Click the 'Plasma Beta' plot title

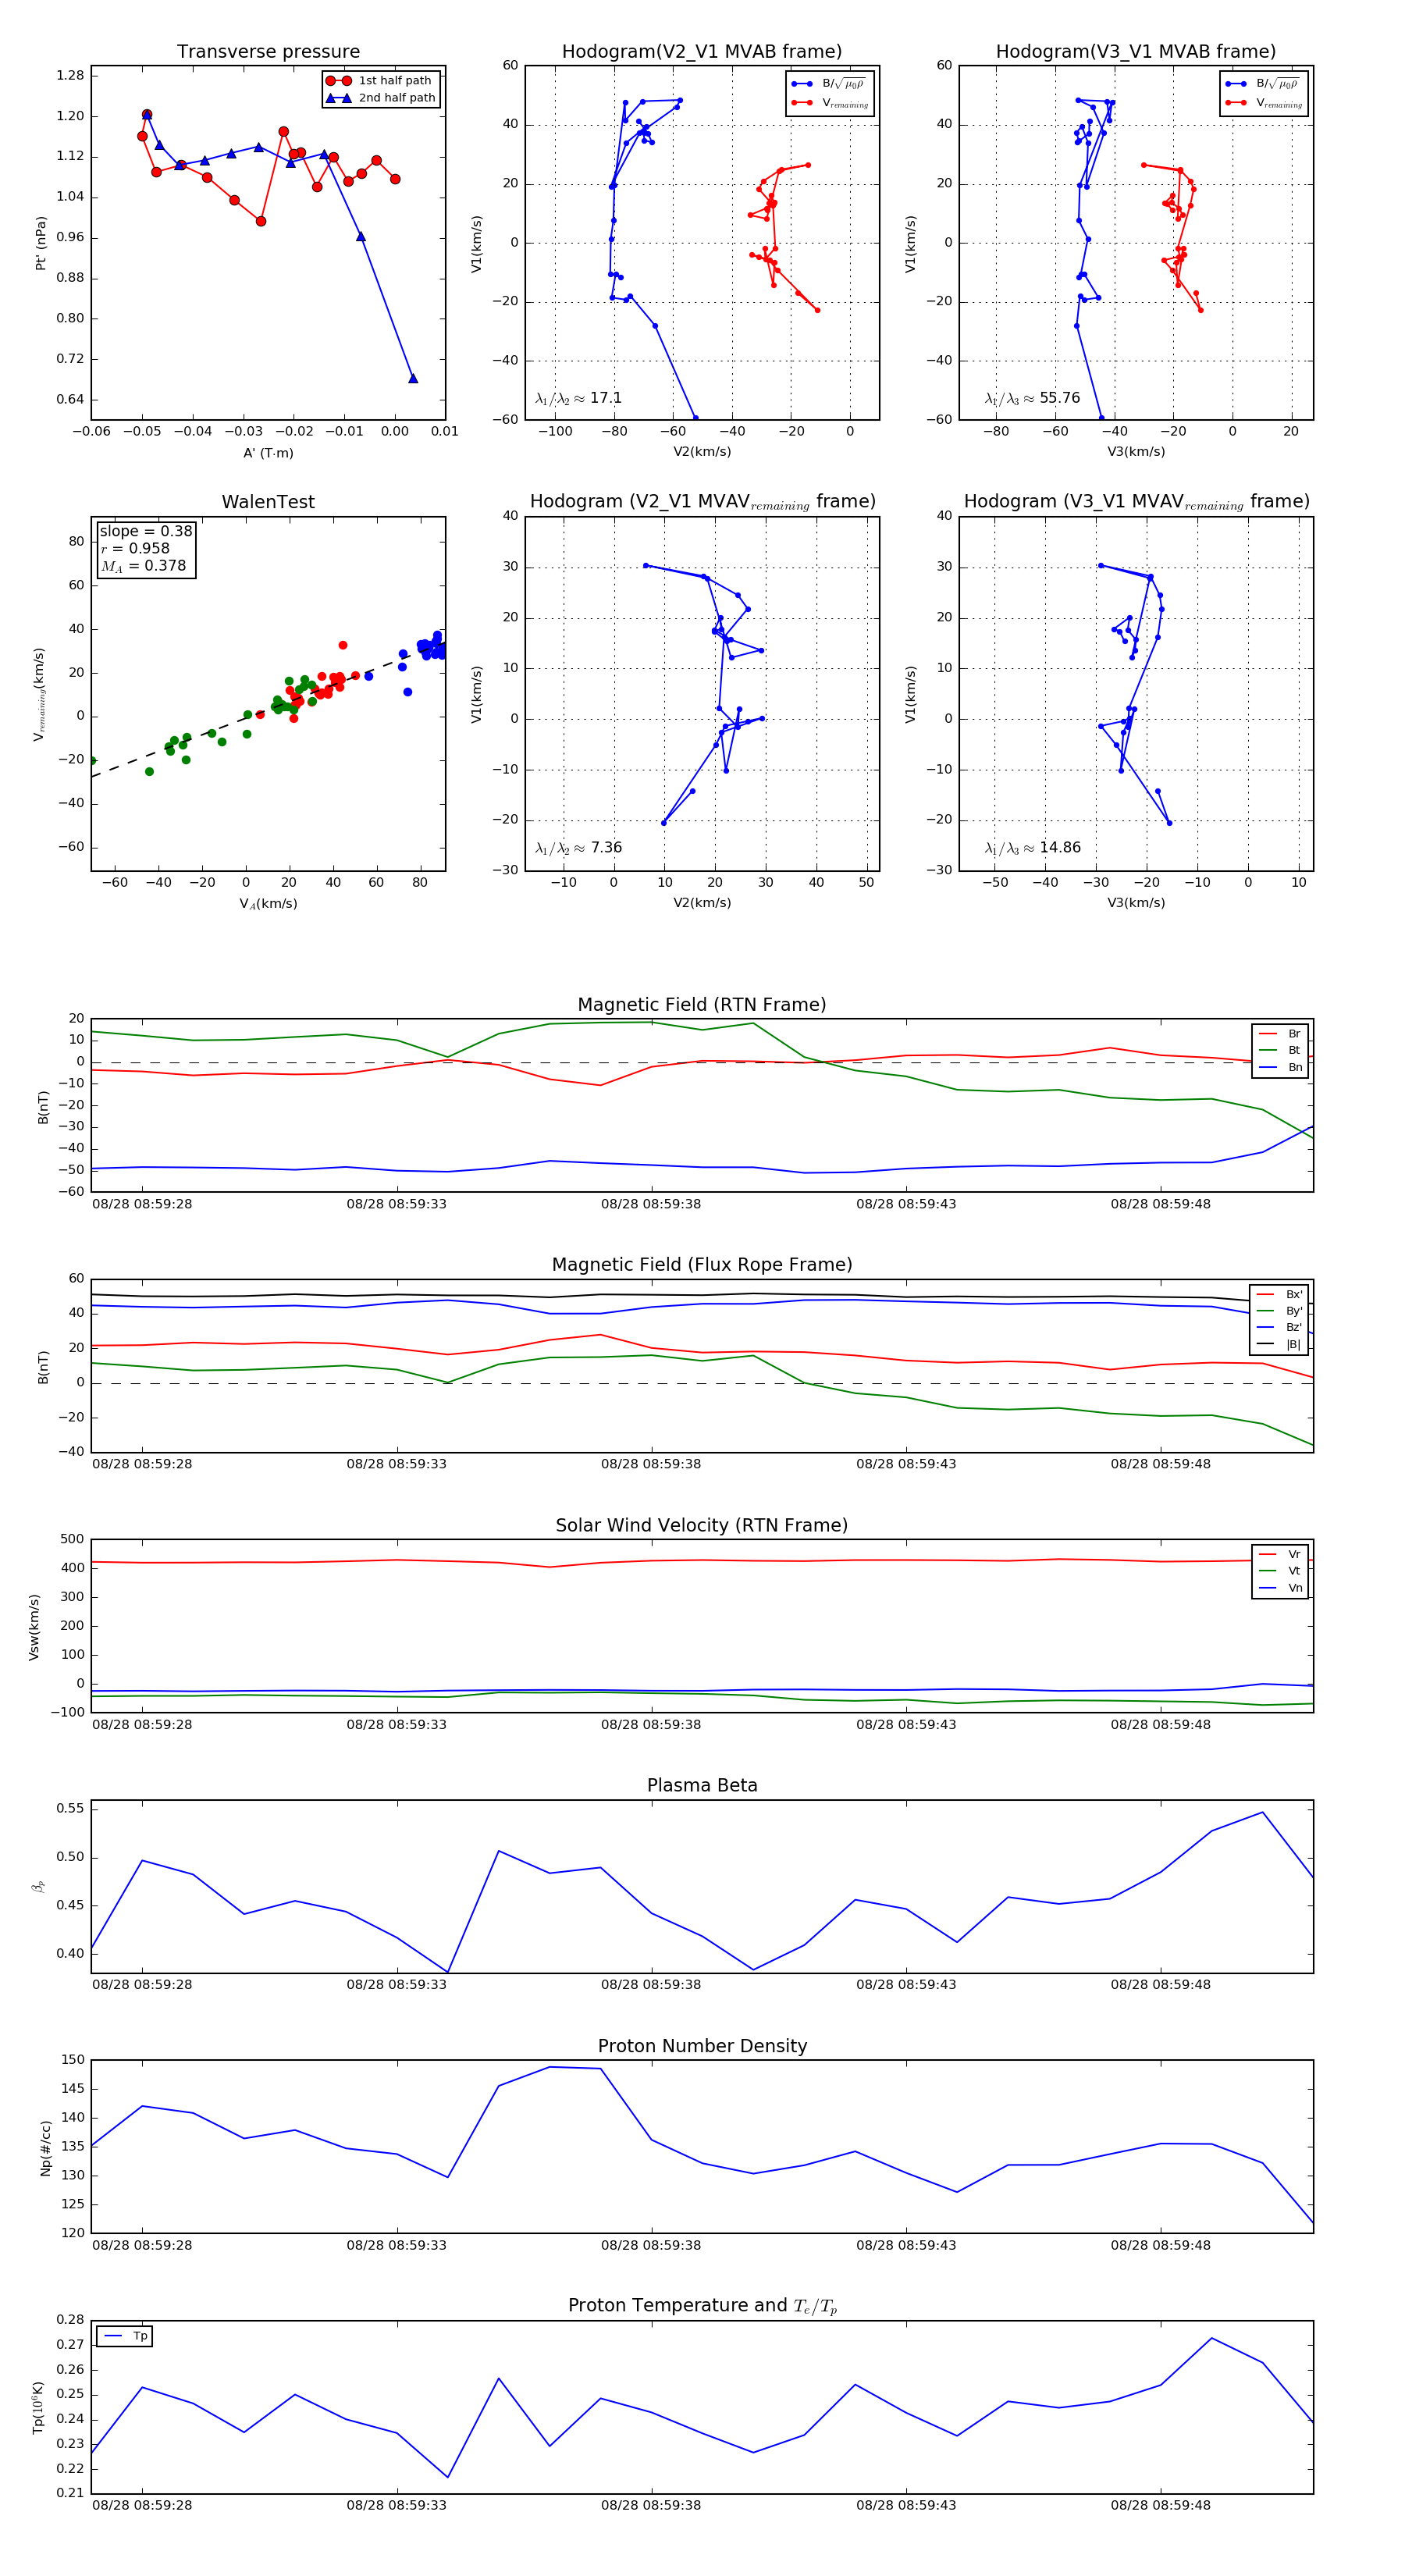pos(702,1786)
